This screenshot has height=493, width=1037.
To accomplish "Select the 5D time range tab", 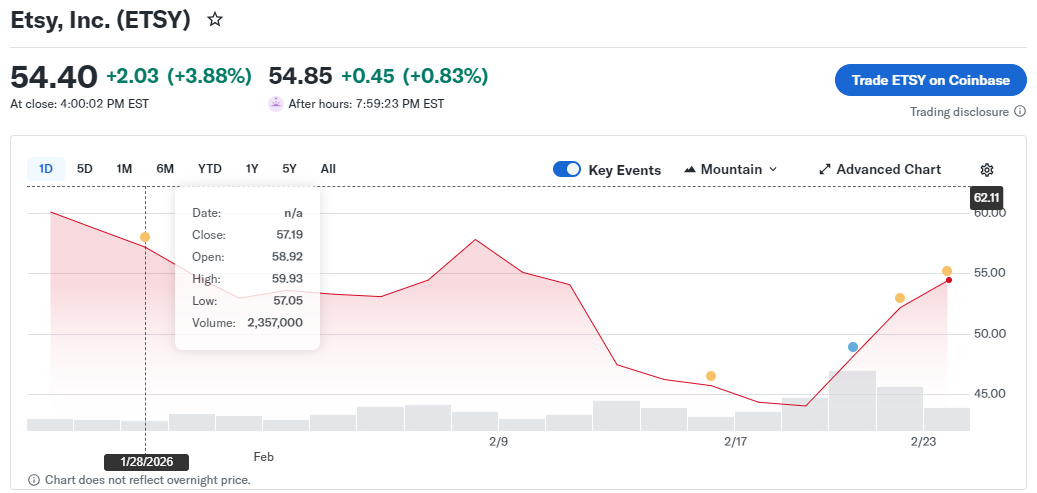I will (85, 169).
